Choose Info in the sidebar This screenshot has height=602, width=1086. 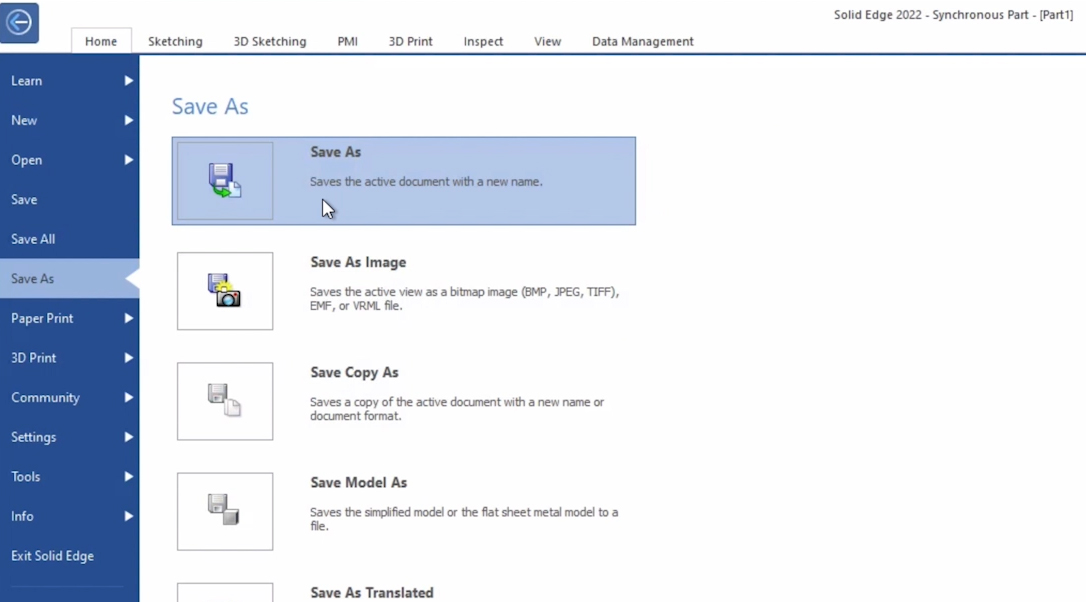[69, 516]
